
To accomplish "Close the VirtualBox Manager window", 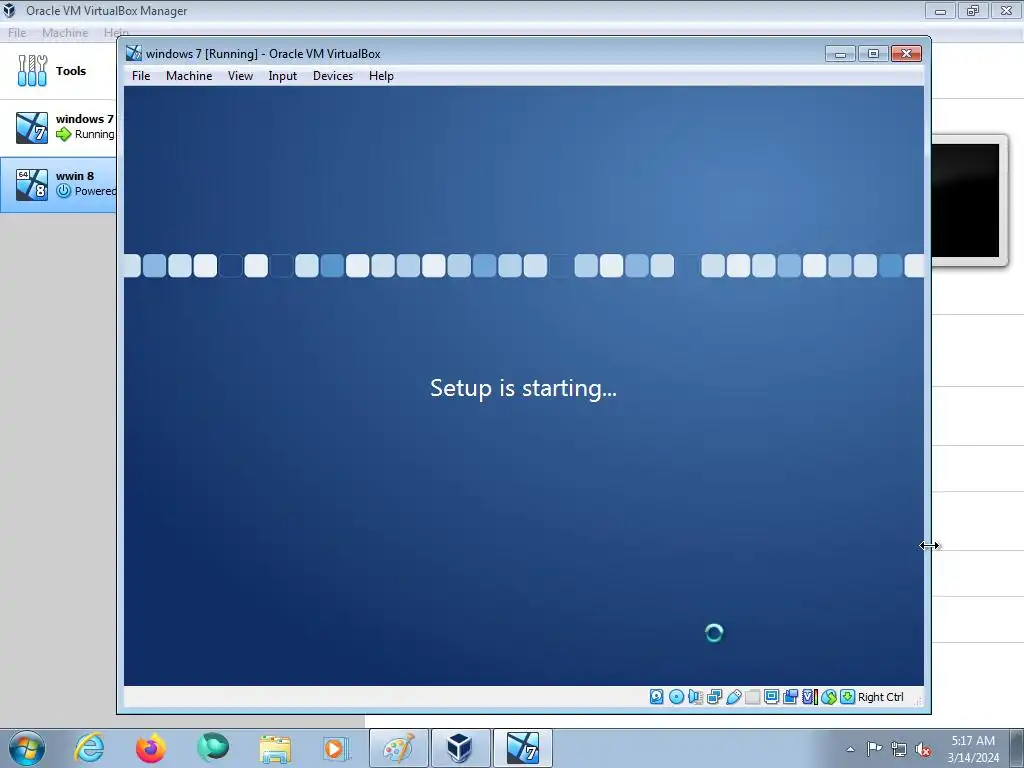I will click(1006, 10).
